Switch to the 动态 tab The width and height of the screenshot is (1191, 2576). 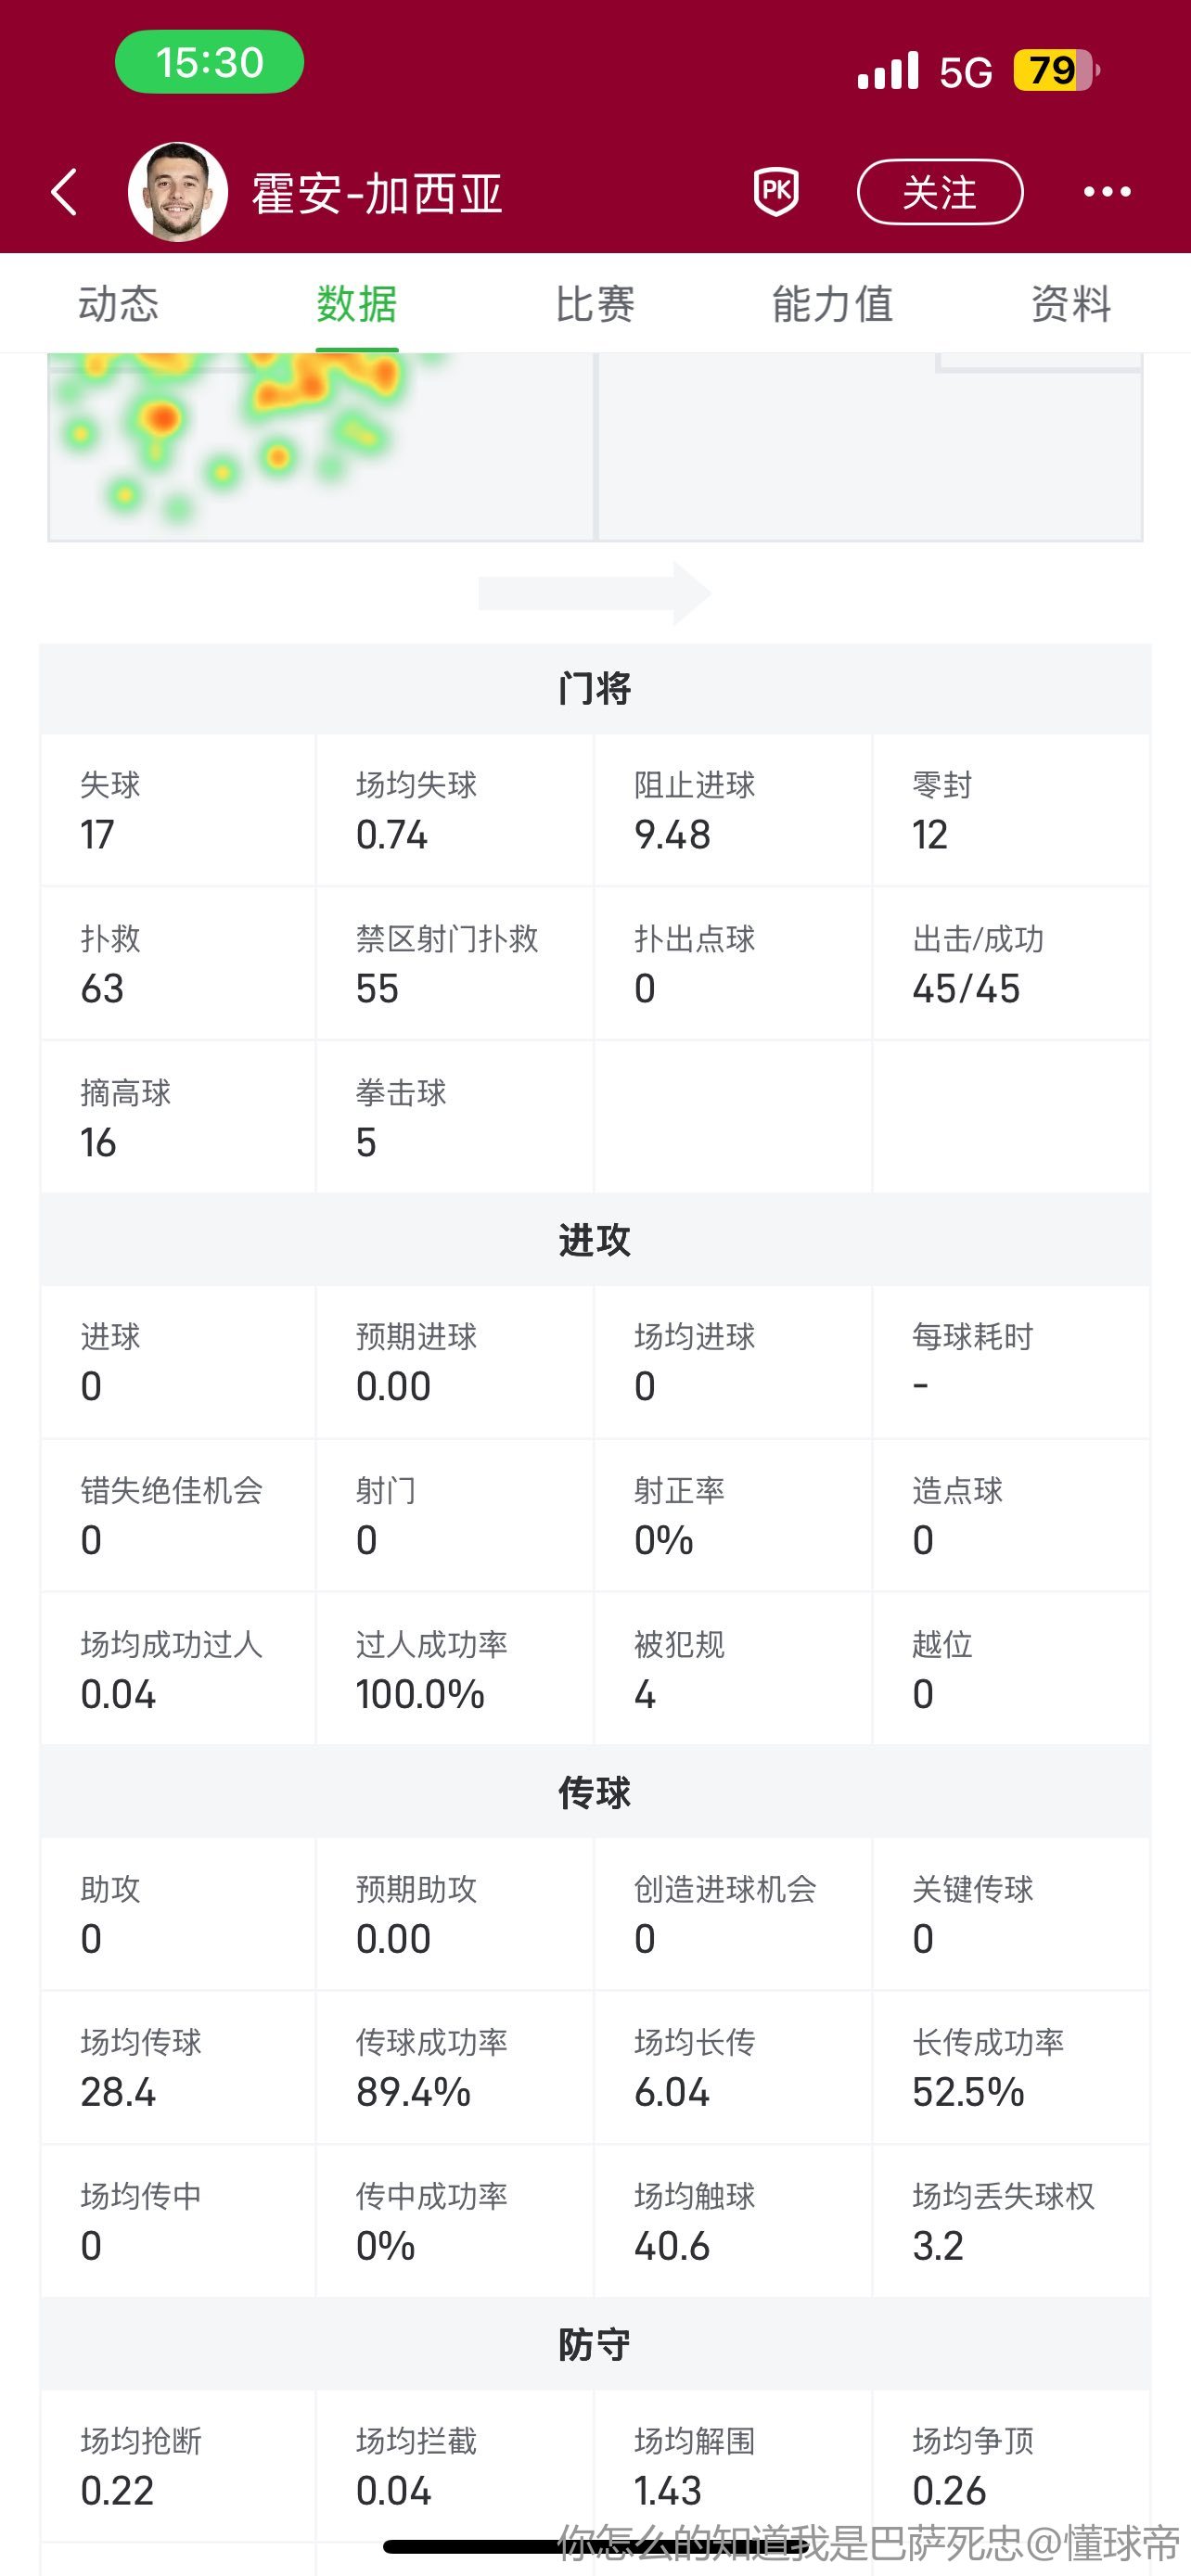[x=118, y=304]
